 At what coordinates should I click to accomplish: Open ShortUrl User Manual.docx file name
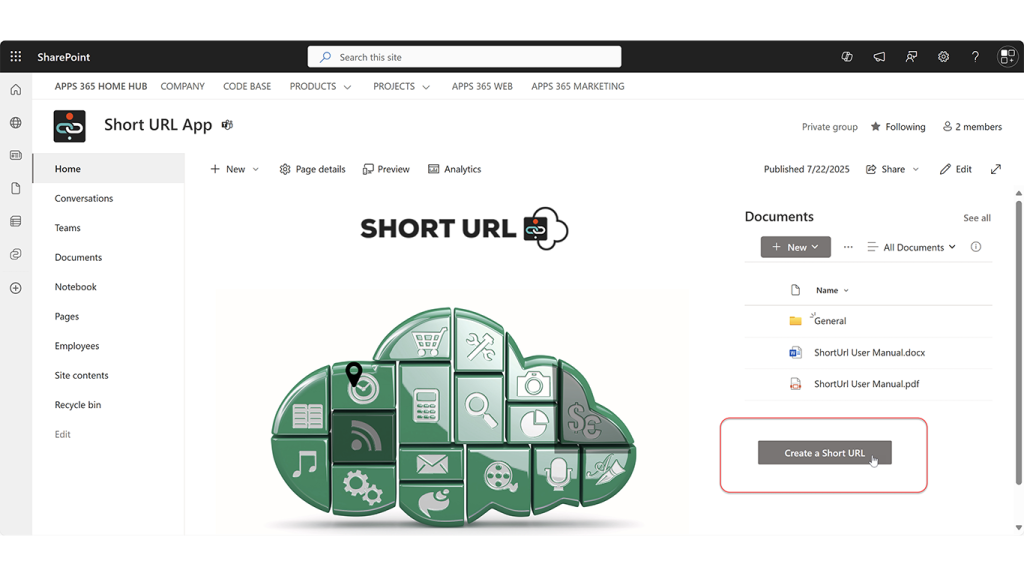pos(869,353)
